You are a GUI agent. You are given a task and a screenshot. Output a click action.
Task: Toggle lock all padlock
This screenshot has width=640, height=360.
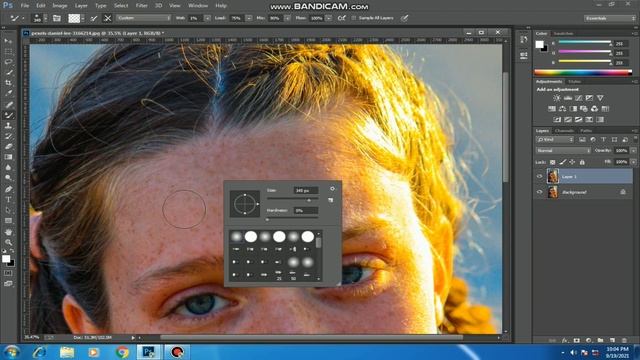click(582, 162)
